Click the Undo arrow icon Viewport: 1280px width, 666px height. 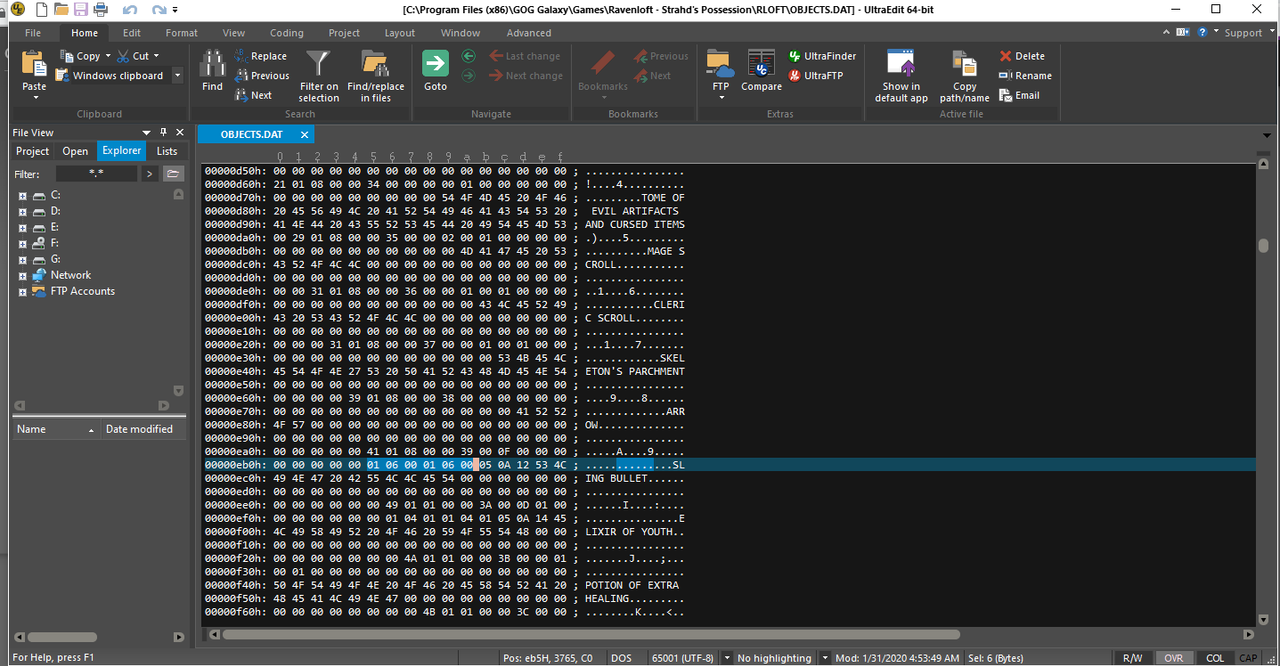(130, 9)
